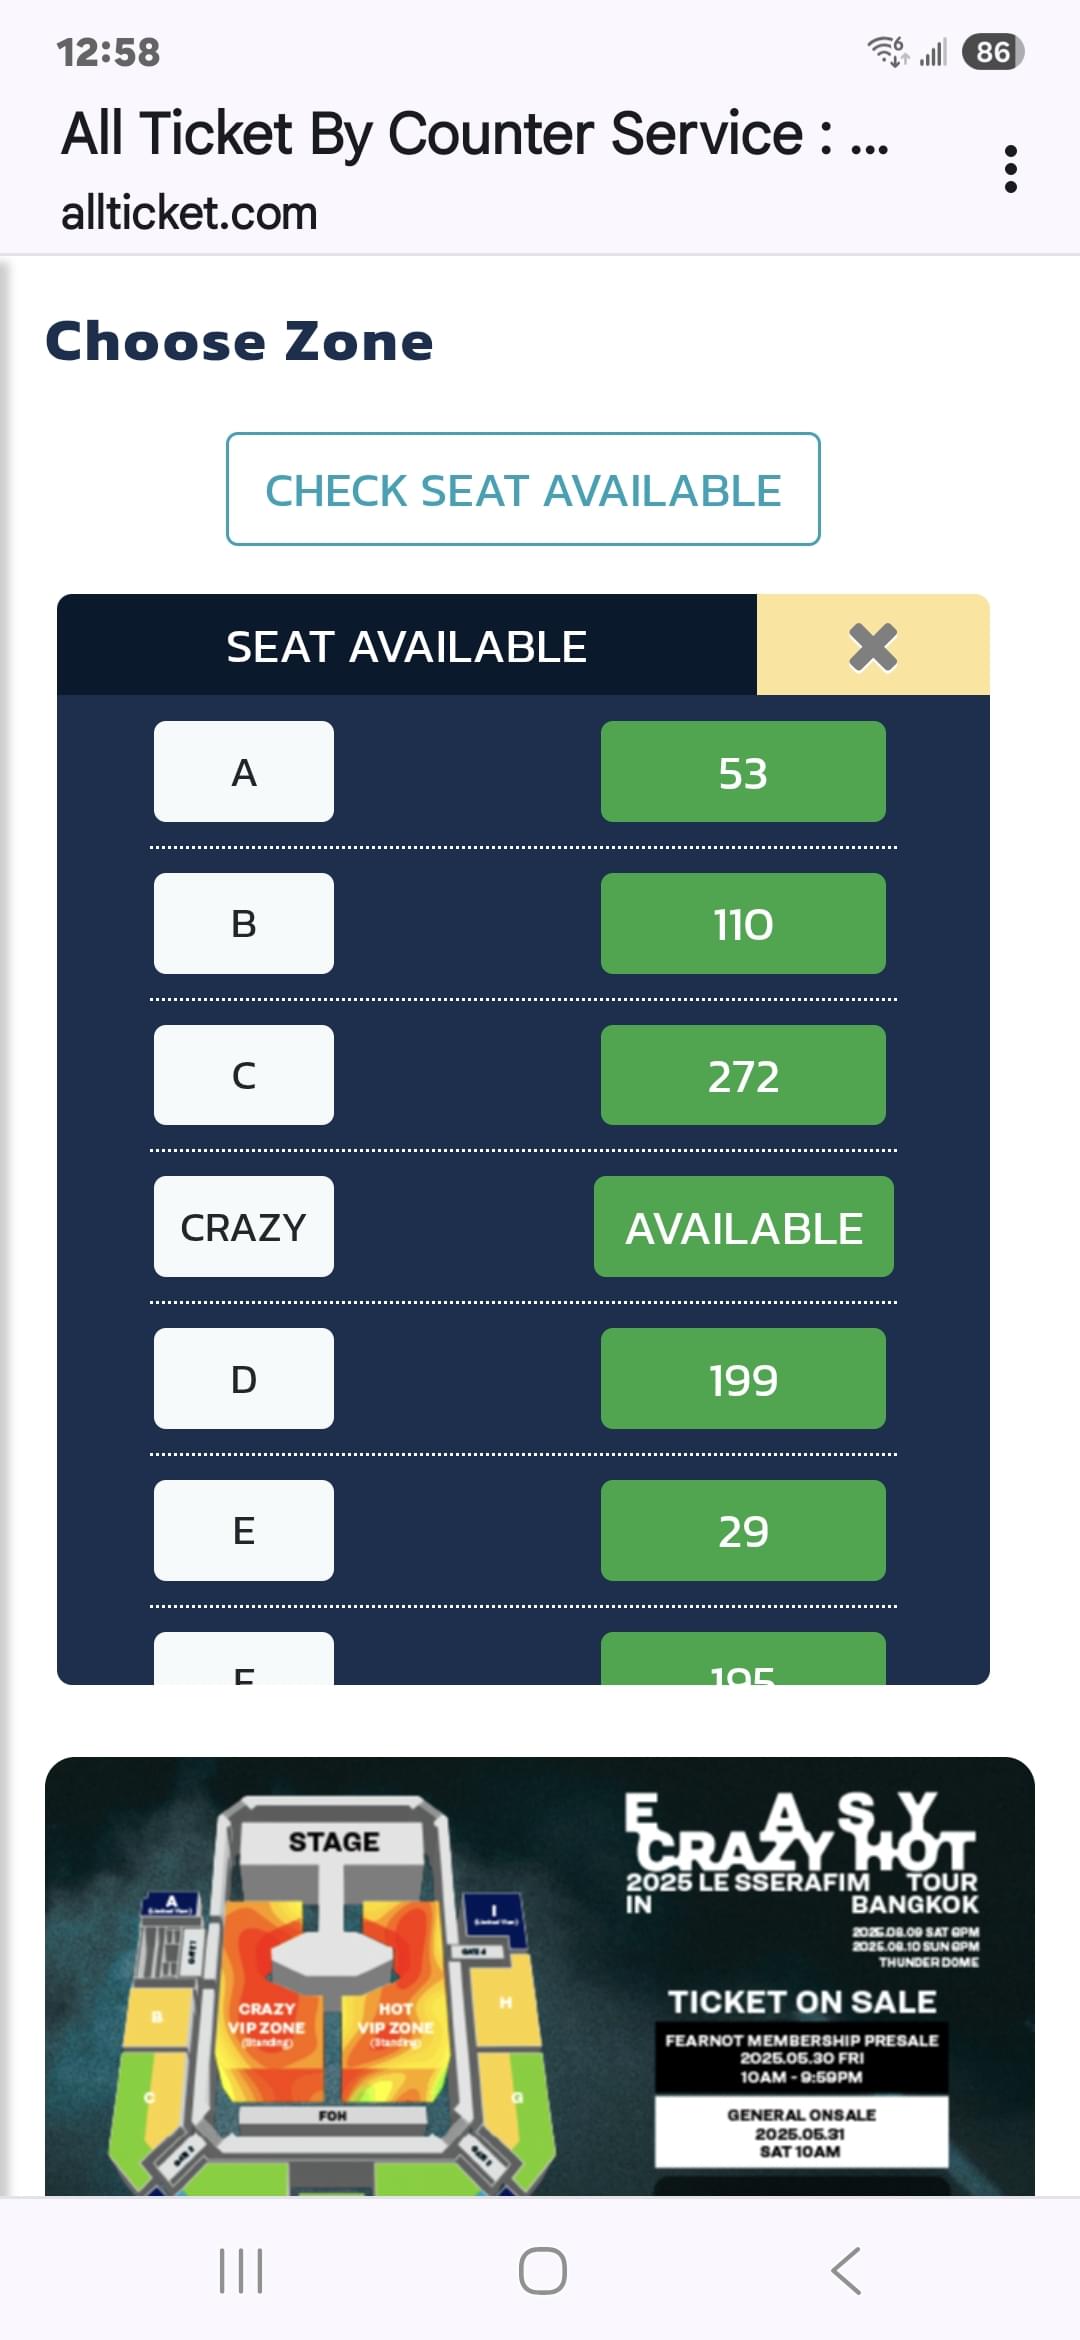Tap Android back arrow icon
This screenshot has width=1080, height=2340.
[846, 2270]
